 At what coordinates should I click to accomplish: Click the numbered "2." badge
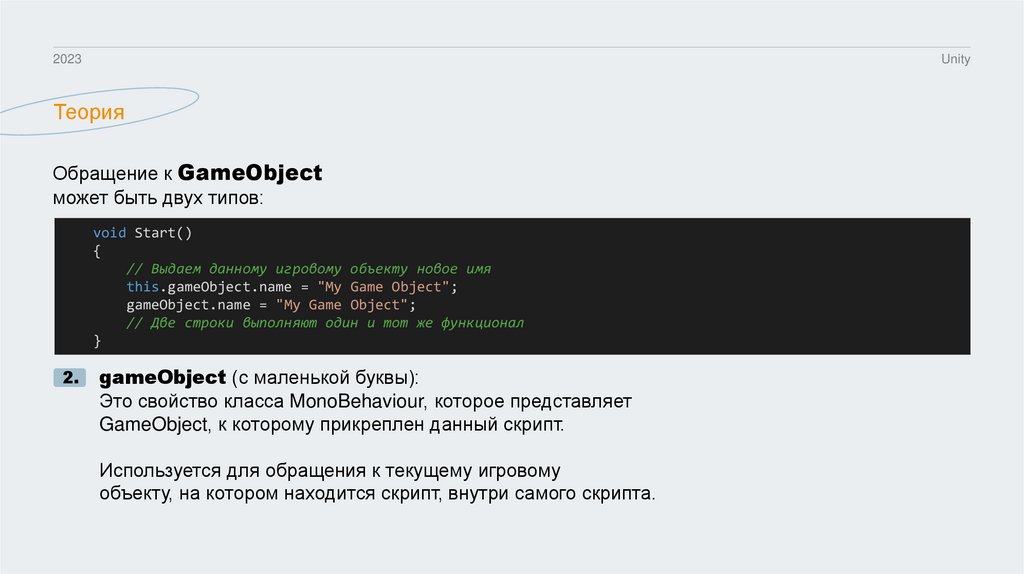tap(70, 379)
